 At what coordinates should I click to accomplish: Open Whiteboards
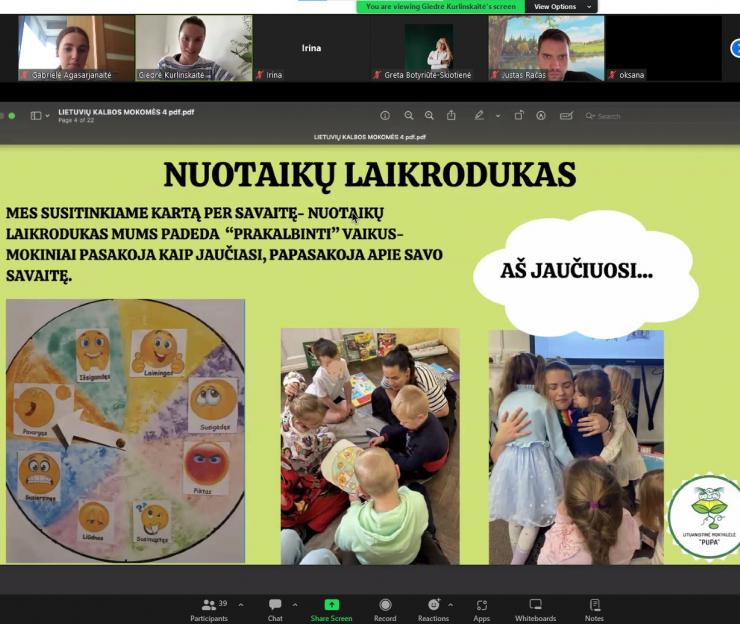536,610
